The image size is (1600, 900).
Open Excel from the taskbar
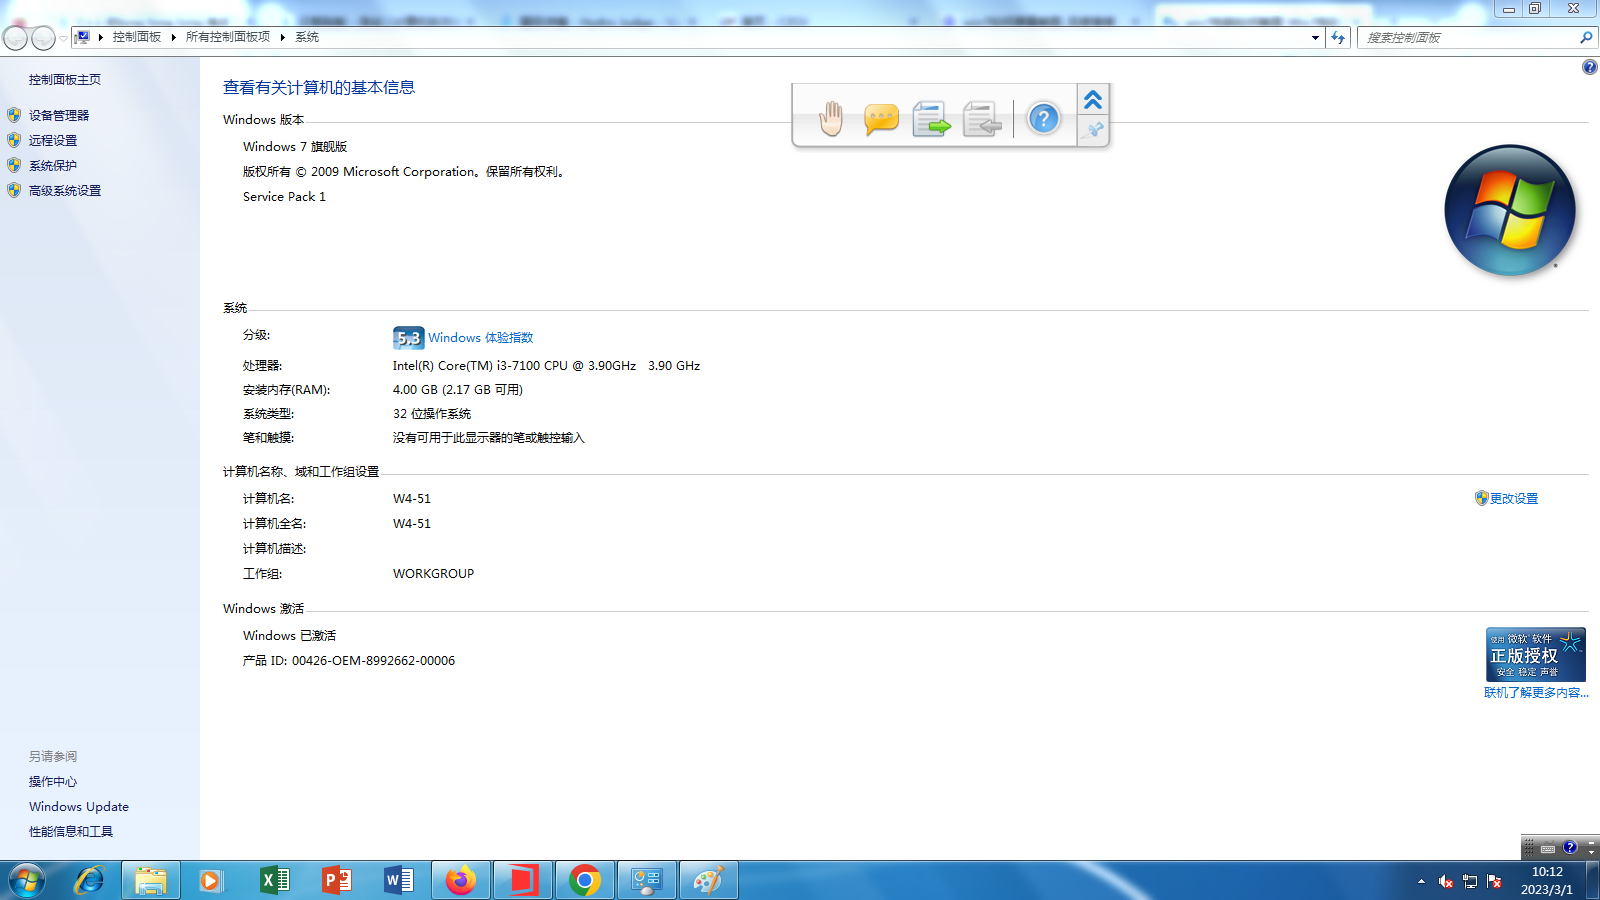[274, 881]
